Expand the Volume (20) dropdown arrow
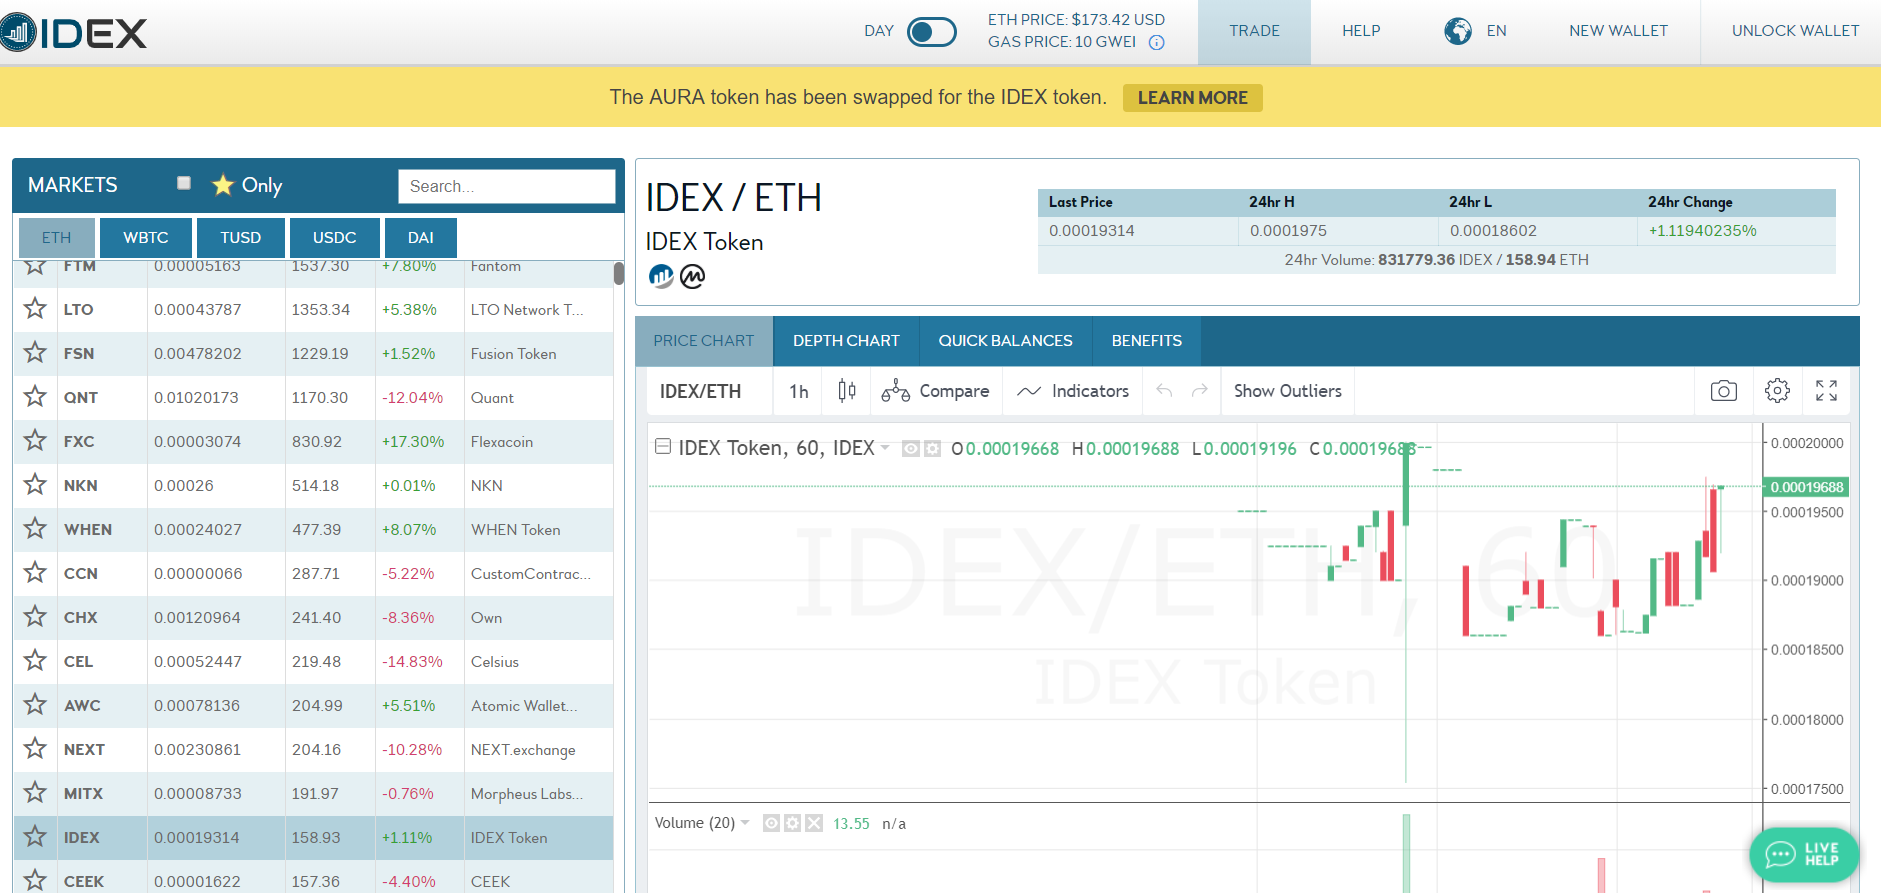Image resolution: width=1881 pixels, height=893 pixels. point(745,823)
